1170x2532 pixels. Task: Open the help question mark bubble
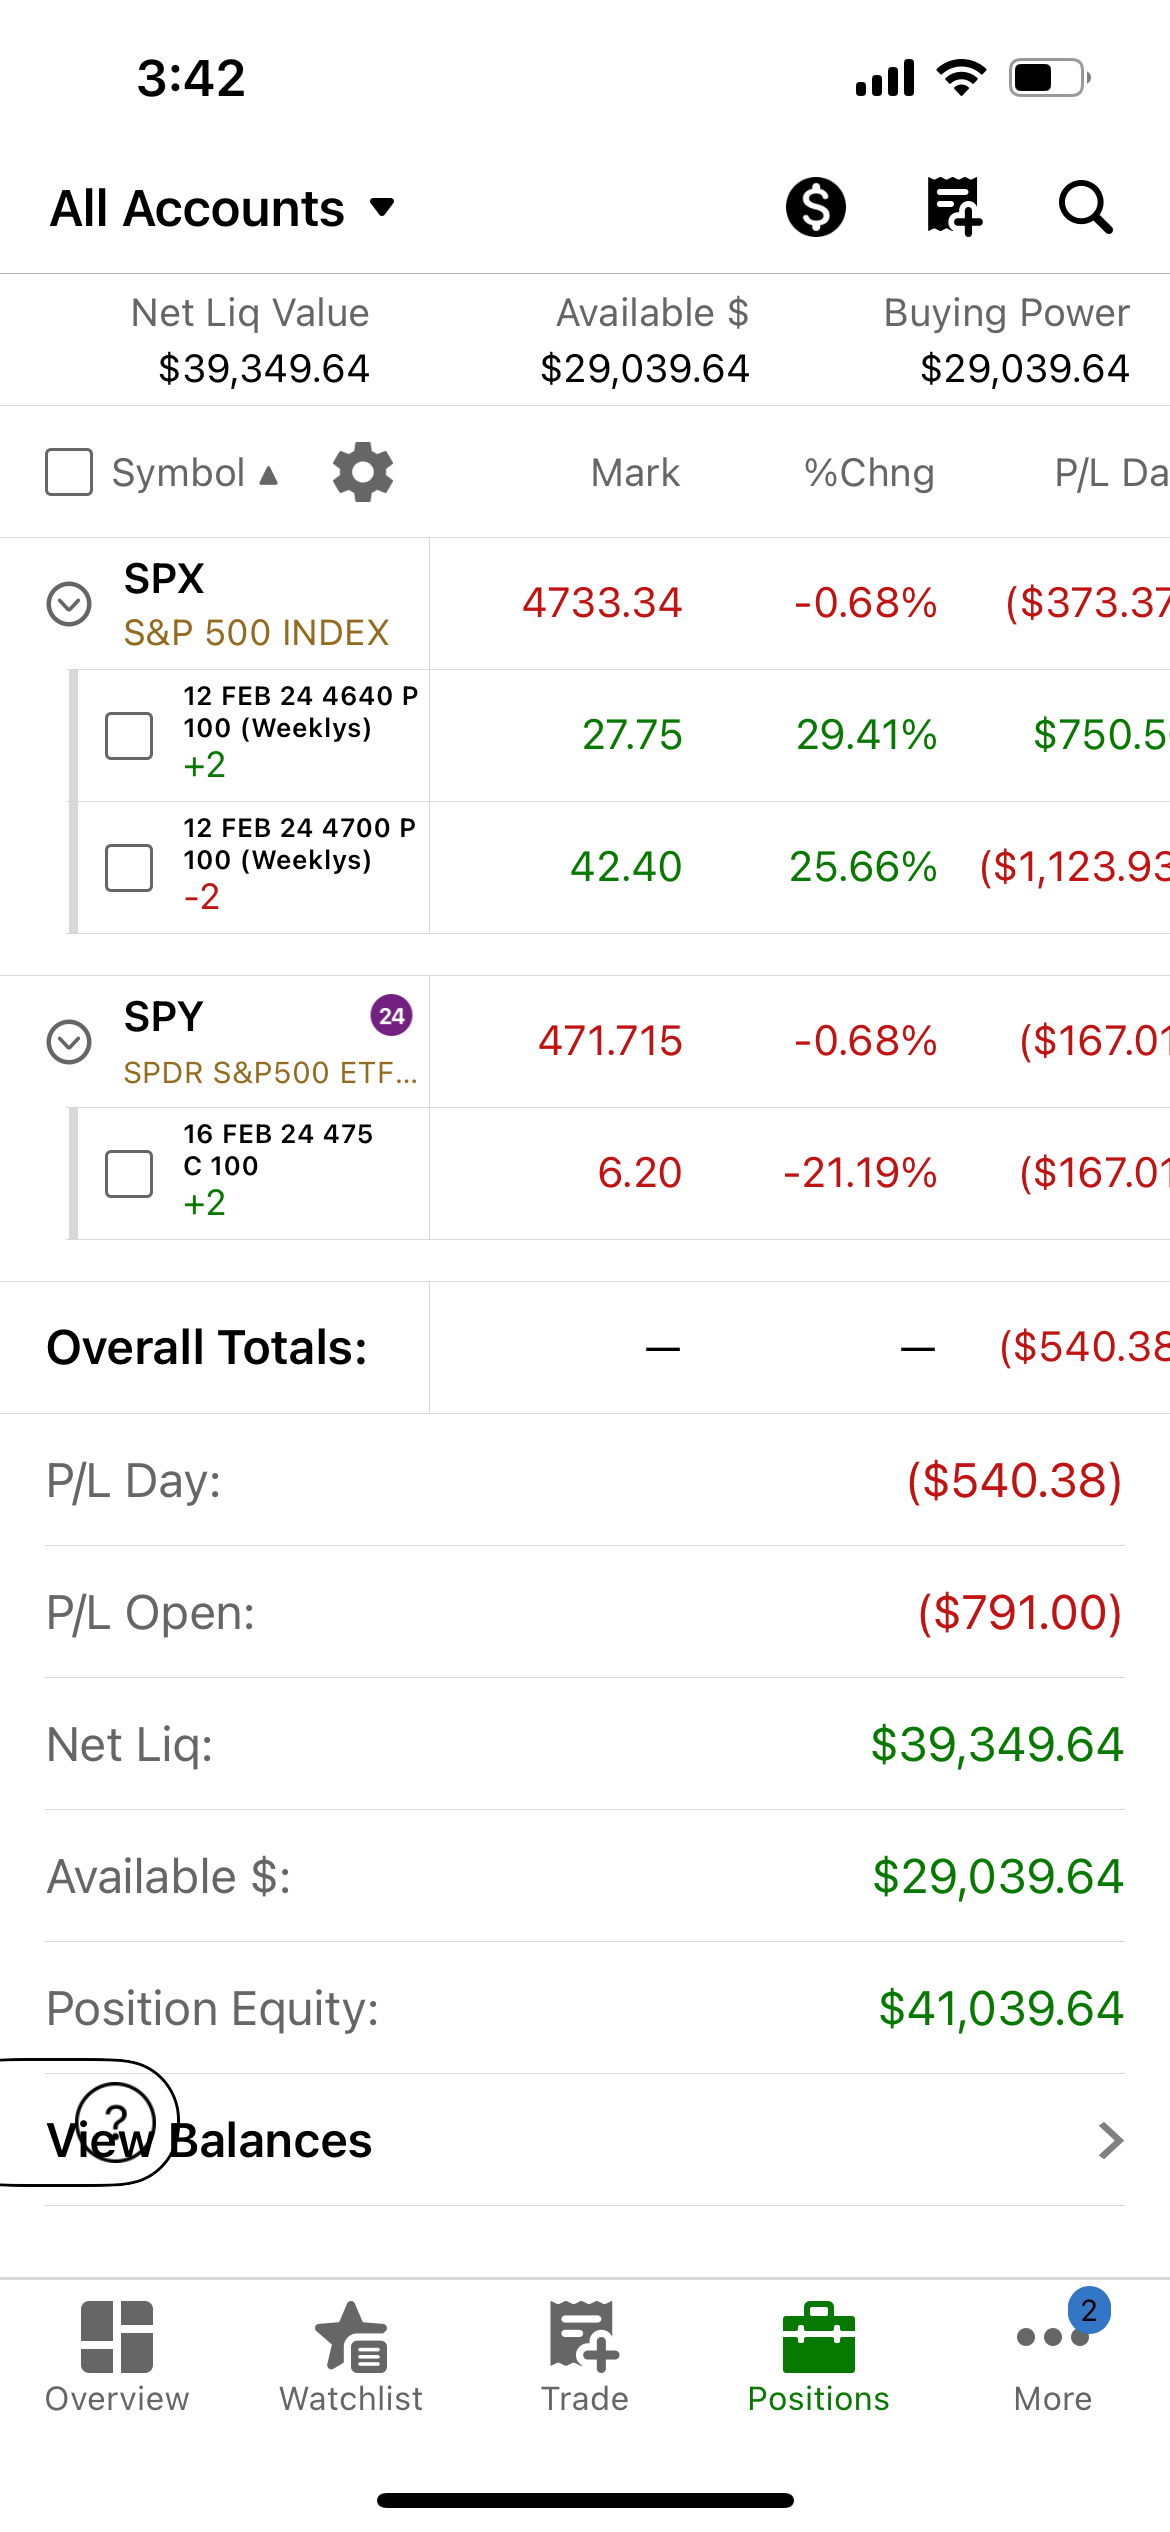(x=116, y=2122)
